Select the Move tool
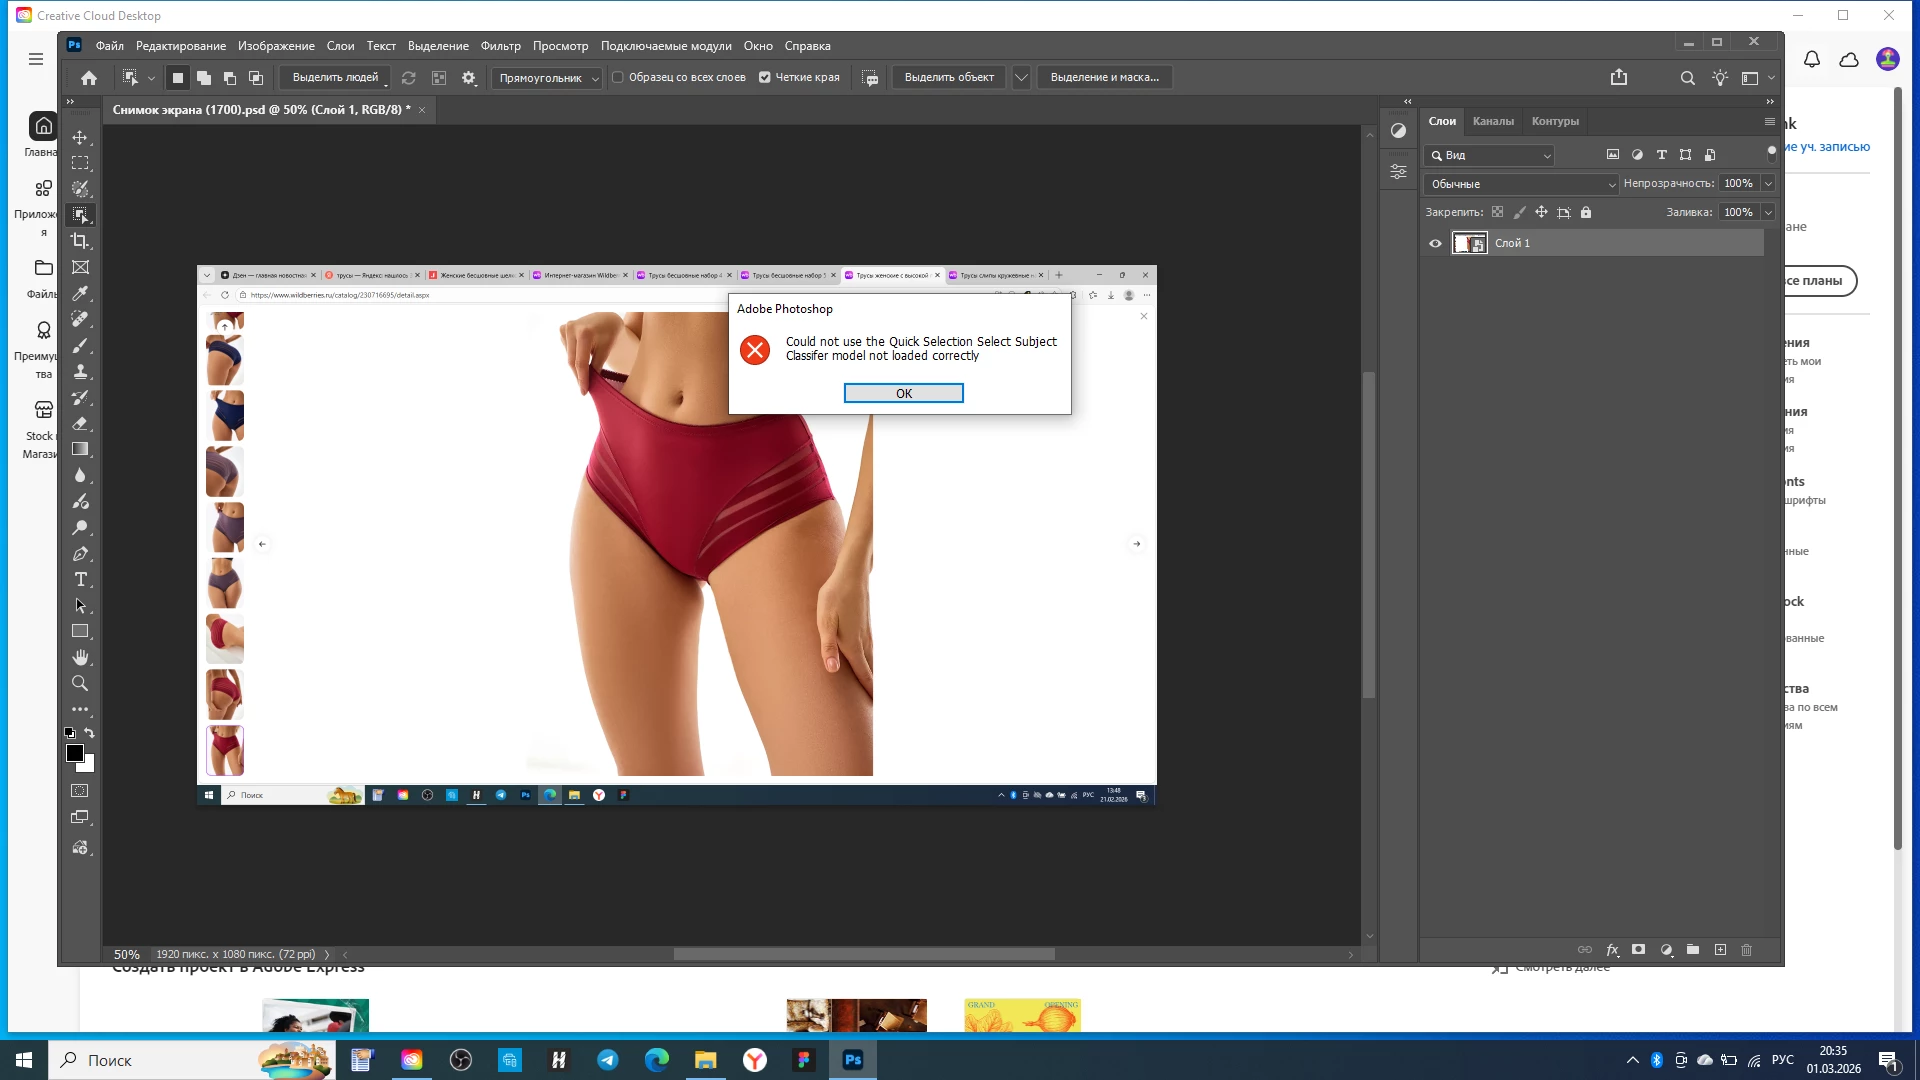The image size is (1920, 1080). [80, 137]
